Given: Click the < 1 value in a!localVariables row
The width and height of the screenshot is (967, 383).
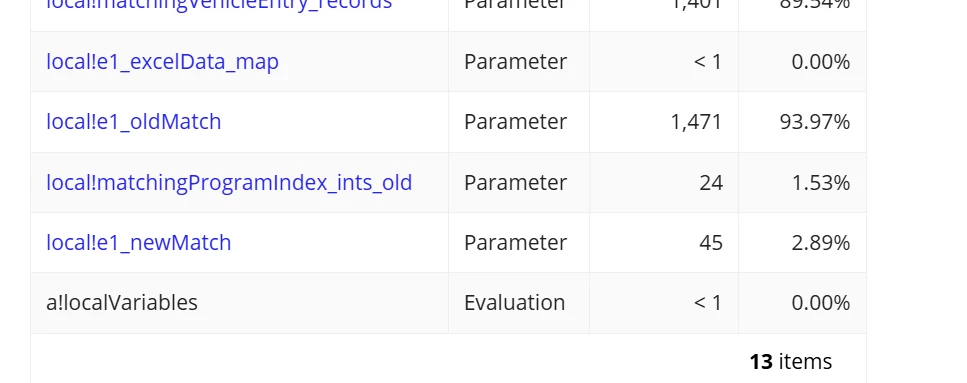Looking at the screenshot, I should tap(707, 303).
